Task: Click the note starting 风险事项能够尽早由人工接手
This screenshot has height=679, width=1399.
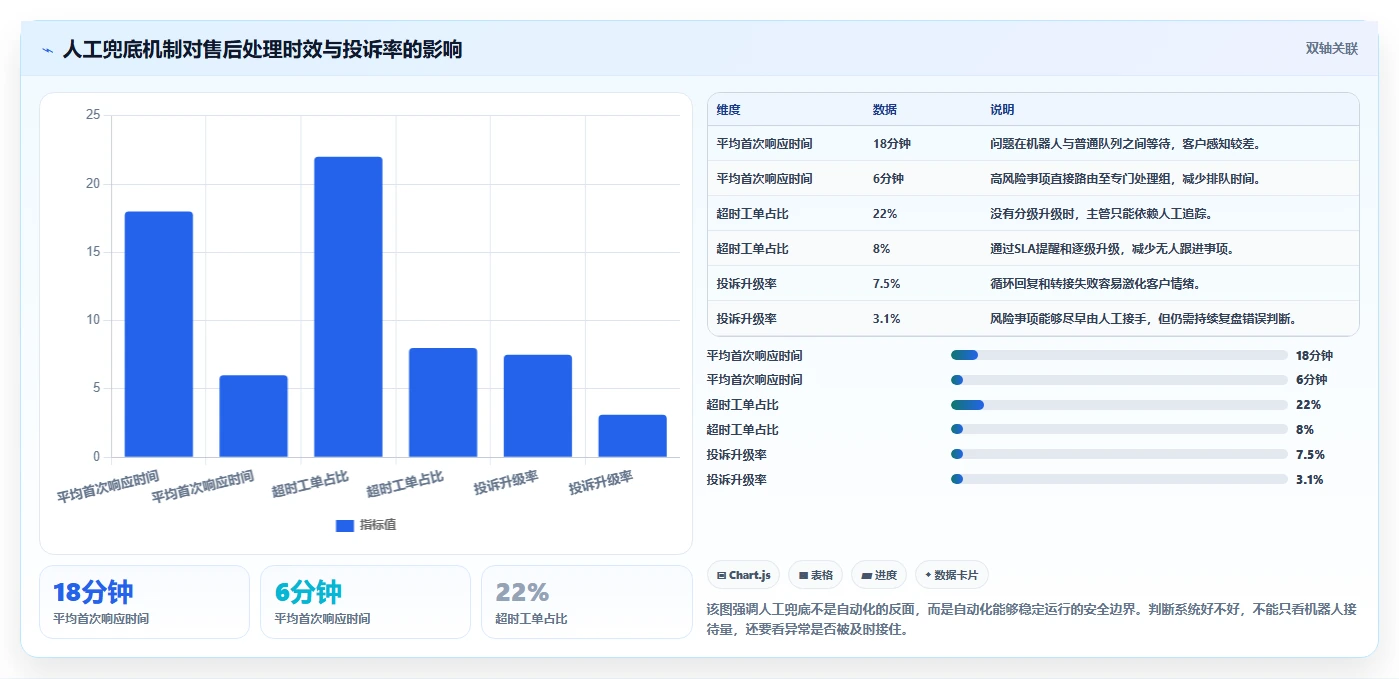Action: 1144,319
